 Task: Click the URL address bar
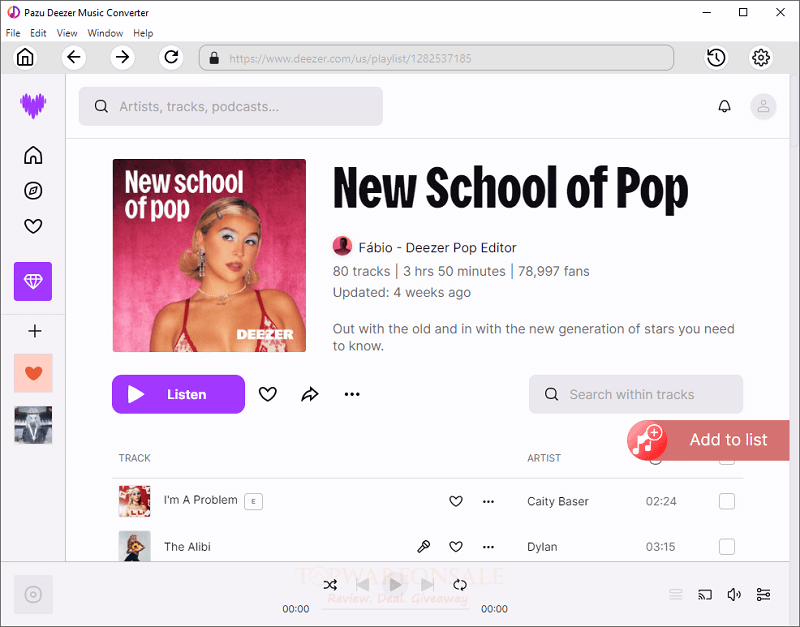point(436,58)
